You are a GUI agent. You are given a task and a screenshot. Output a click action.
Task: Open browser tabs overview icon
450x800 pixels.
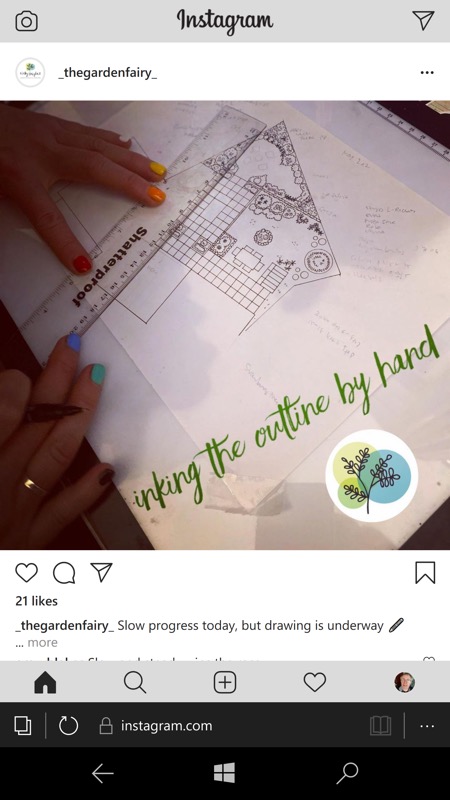22,726
